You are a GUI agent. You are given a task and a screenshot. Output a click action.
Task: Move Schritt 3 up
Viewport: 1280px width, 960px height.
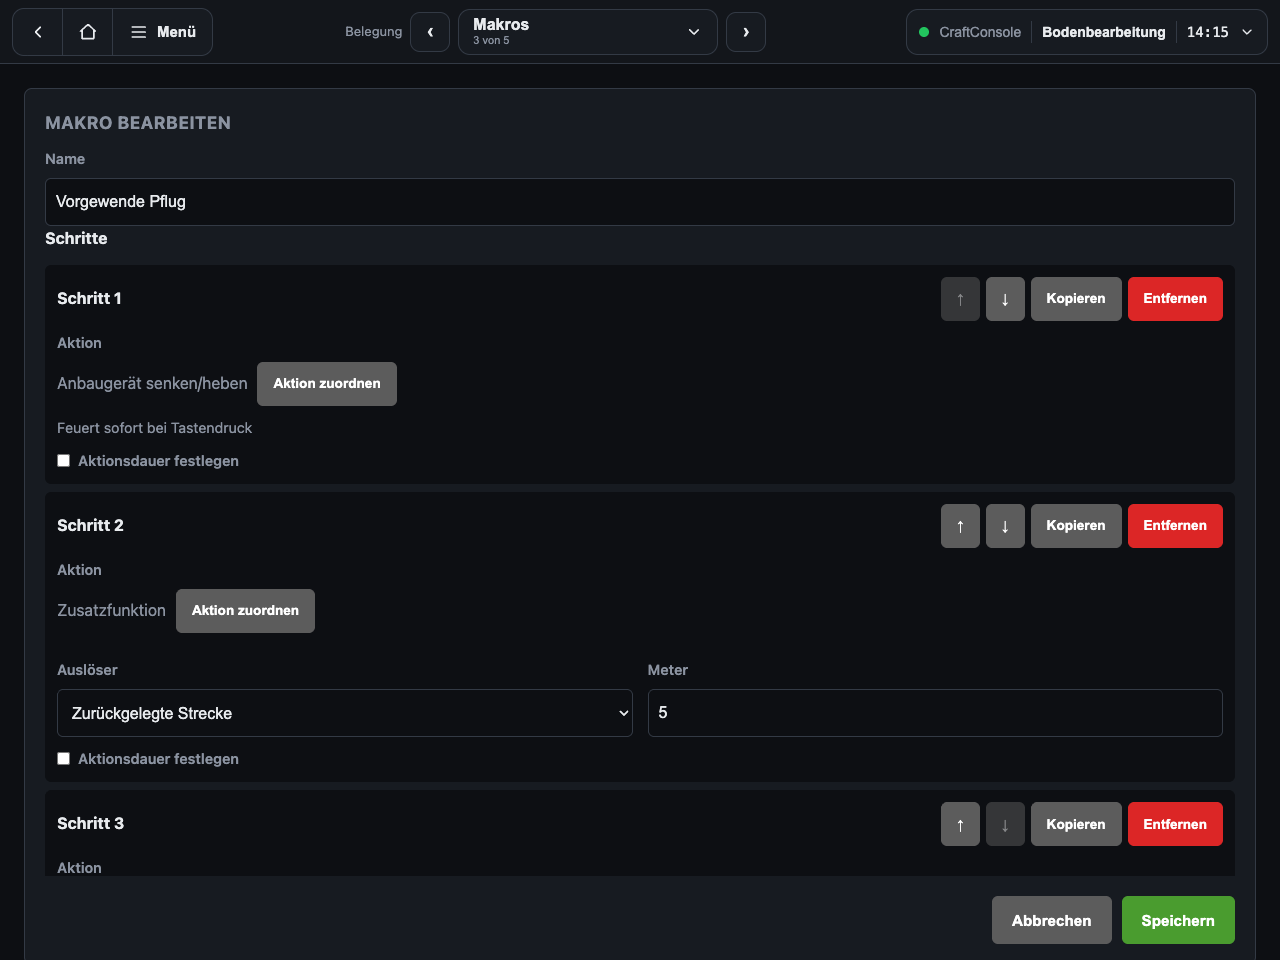[x=960, y=824]
